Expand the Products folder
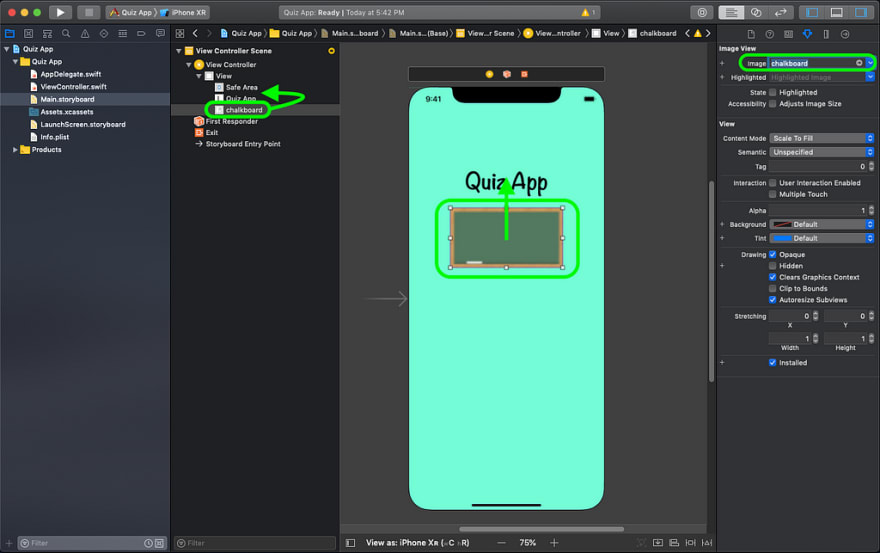 (x=15, y=150)
